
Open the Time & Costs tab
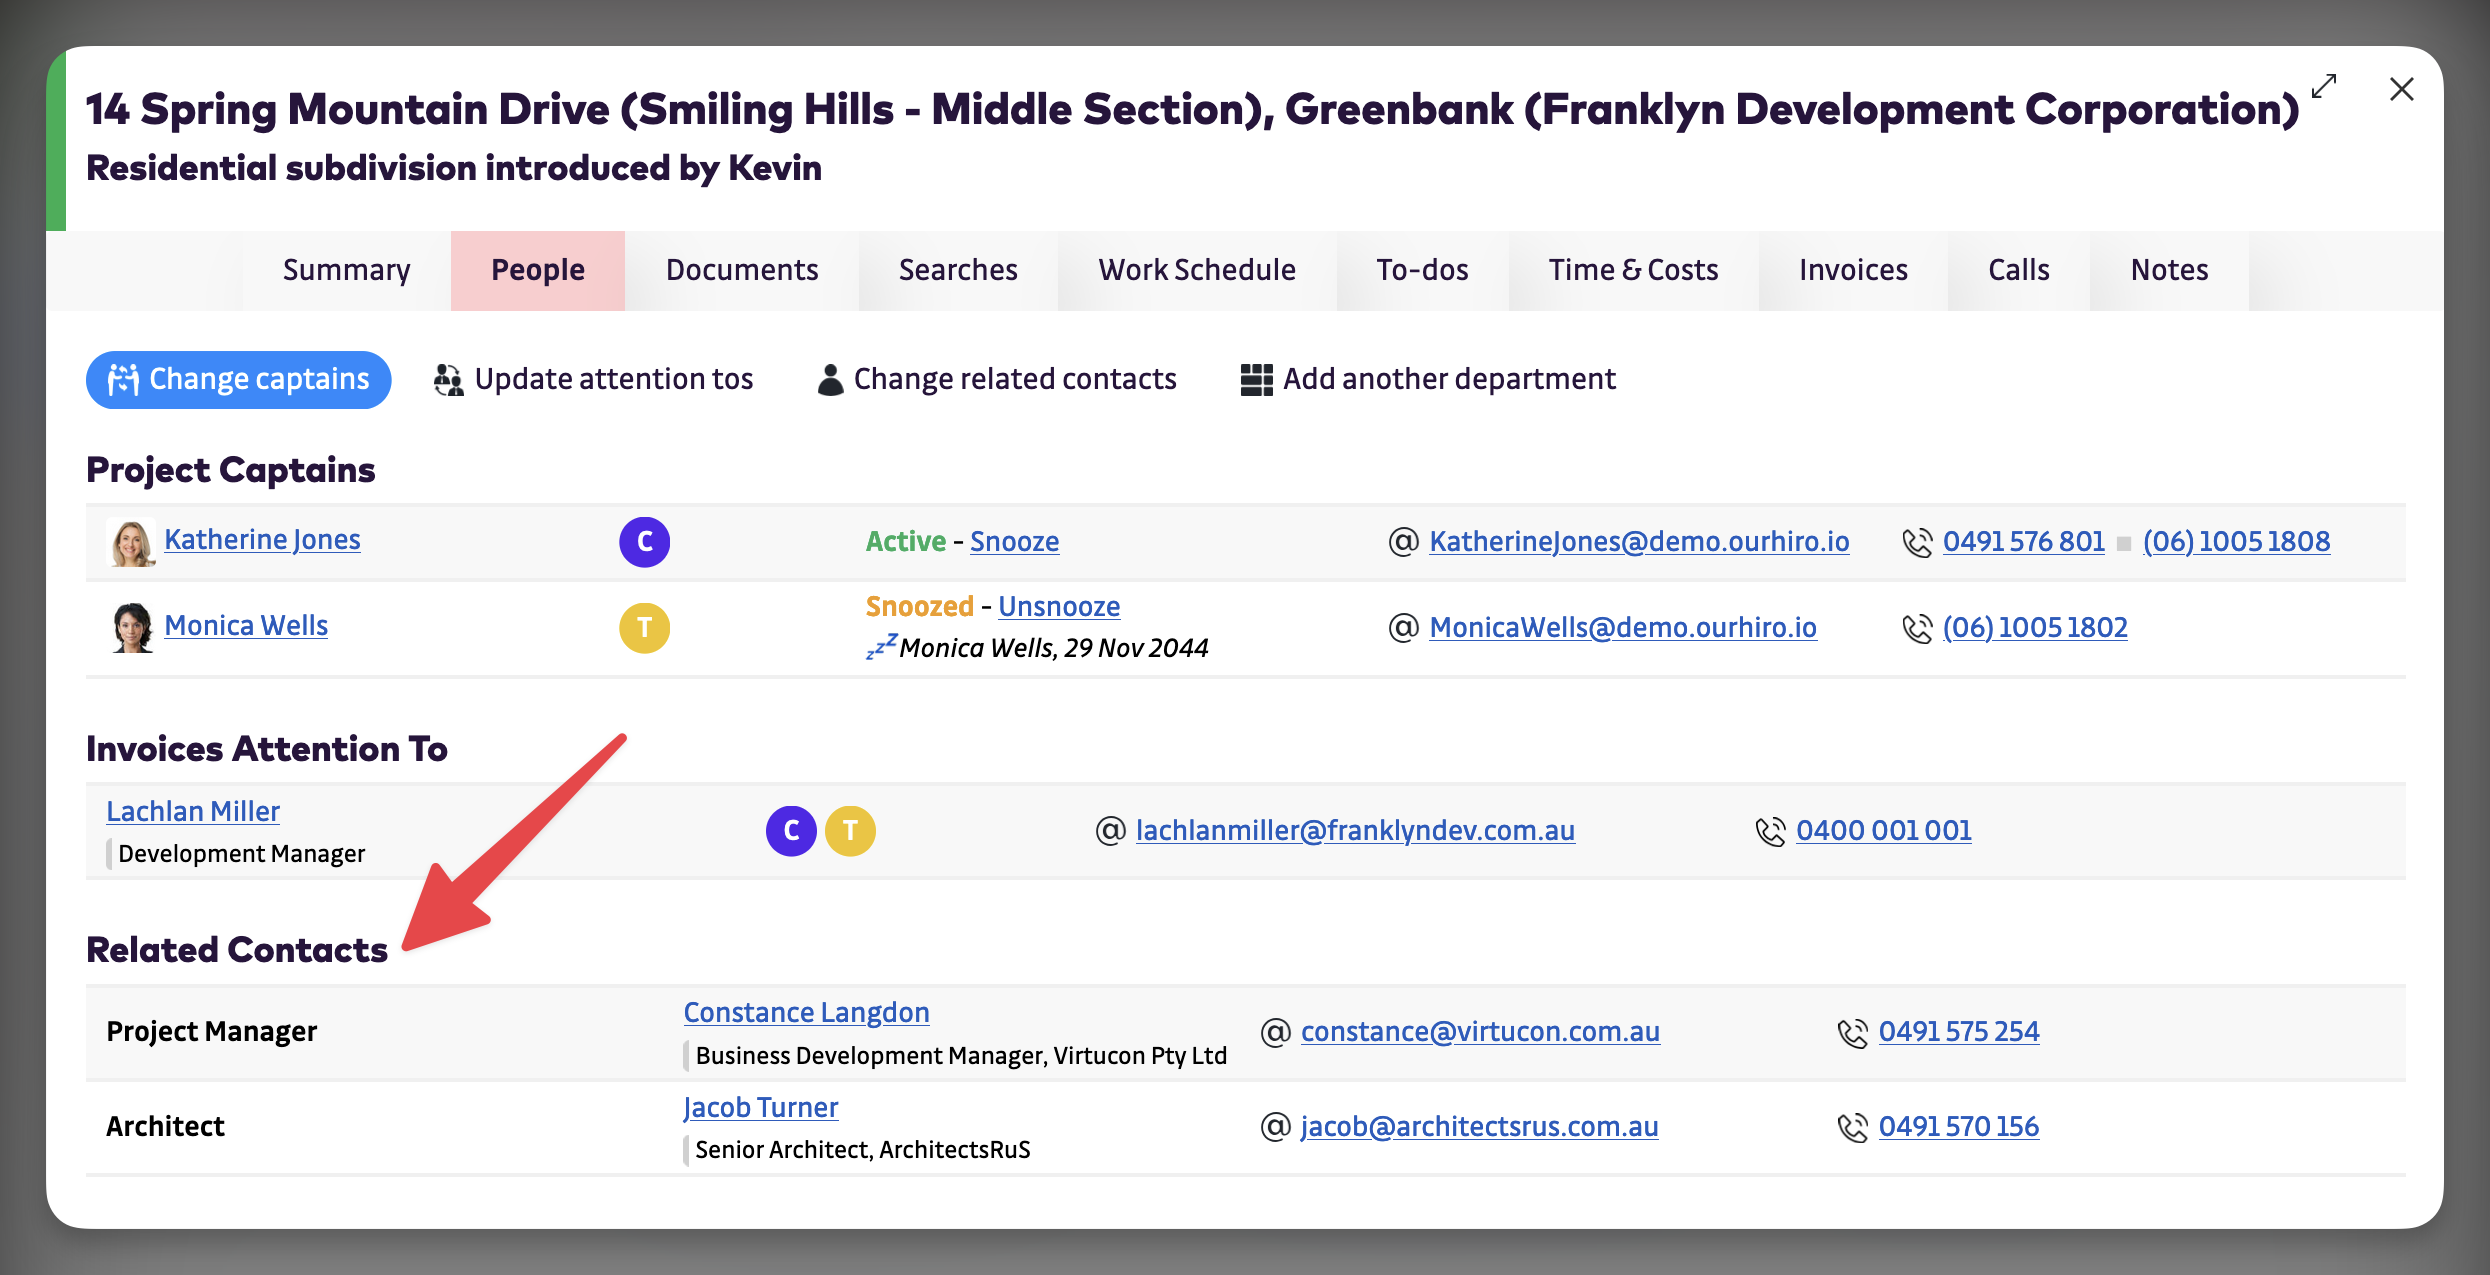coord(1633,271)
